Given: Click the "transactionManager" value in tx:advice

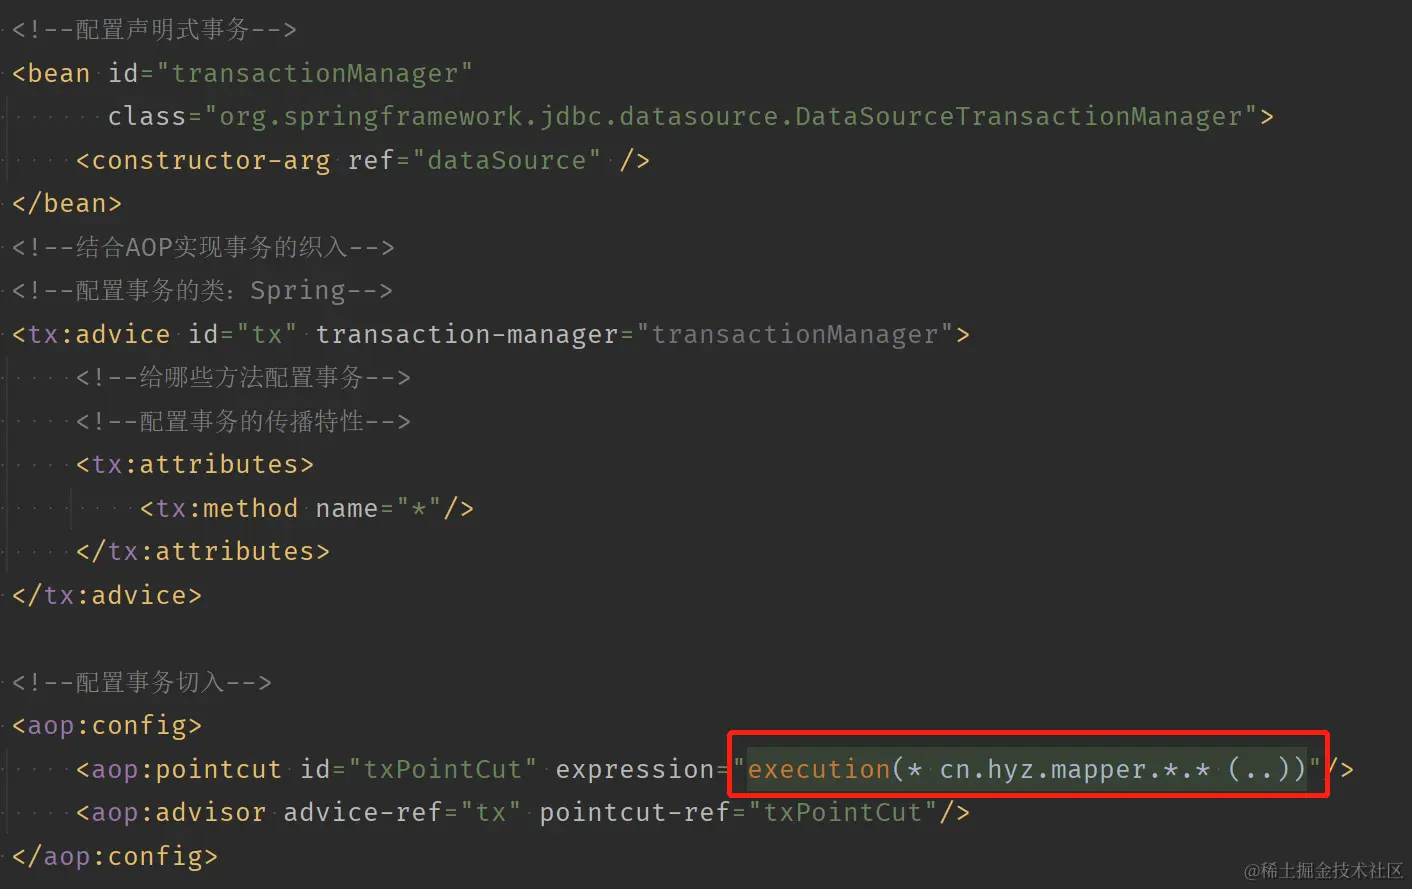Looking at the screenshot, I should coord(795,334).
